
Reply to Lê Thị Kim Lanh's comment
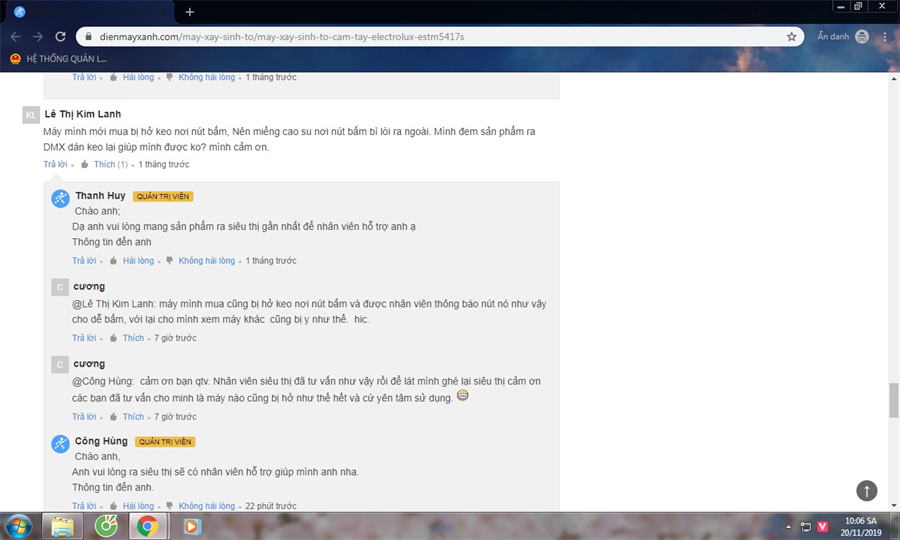coord(55,164)
